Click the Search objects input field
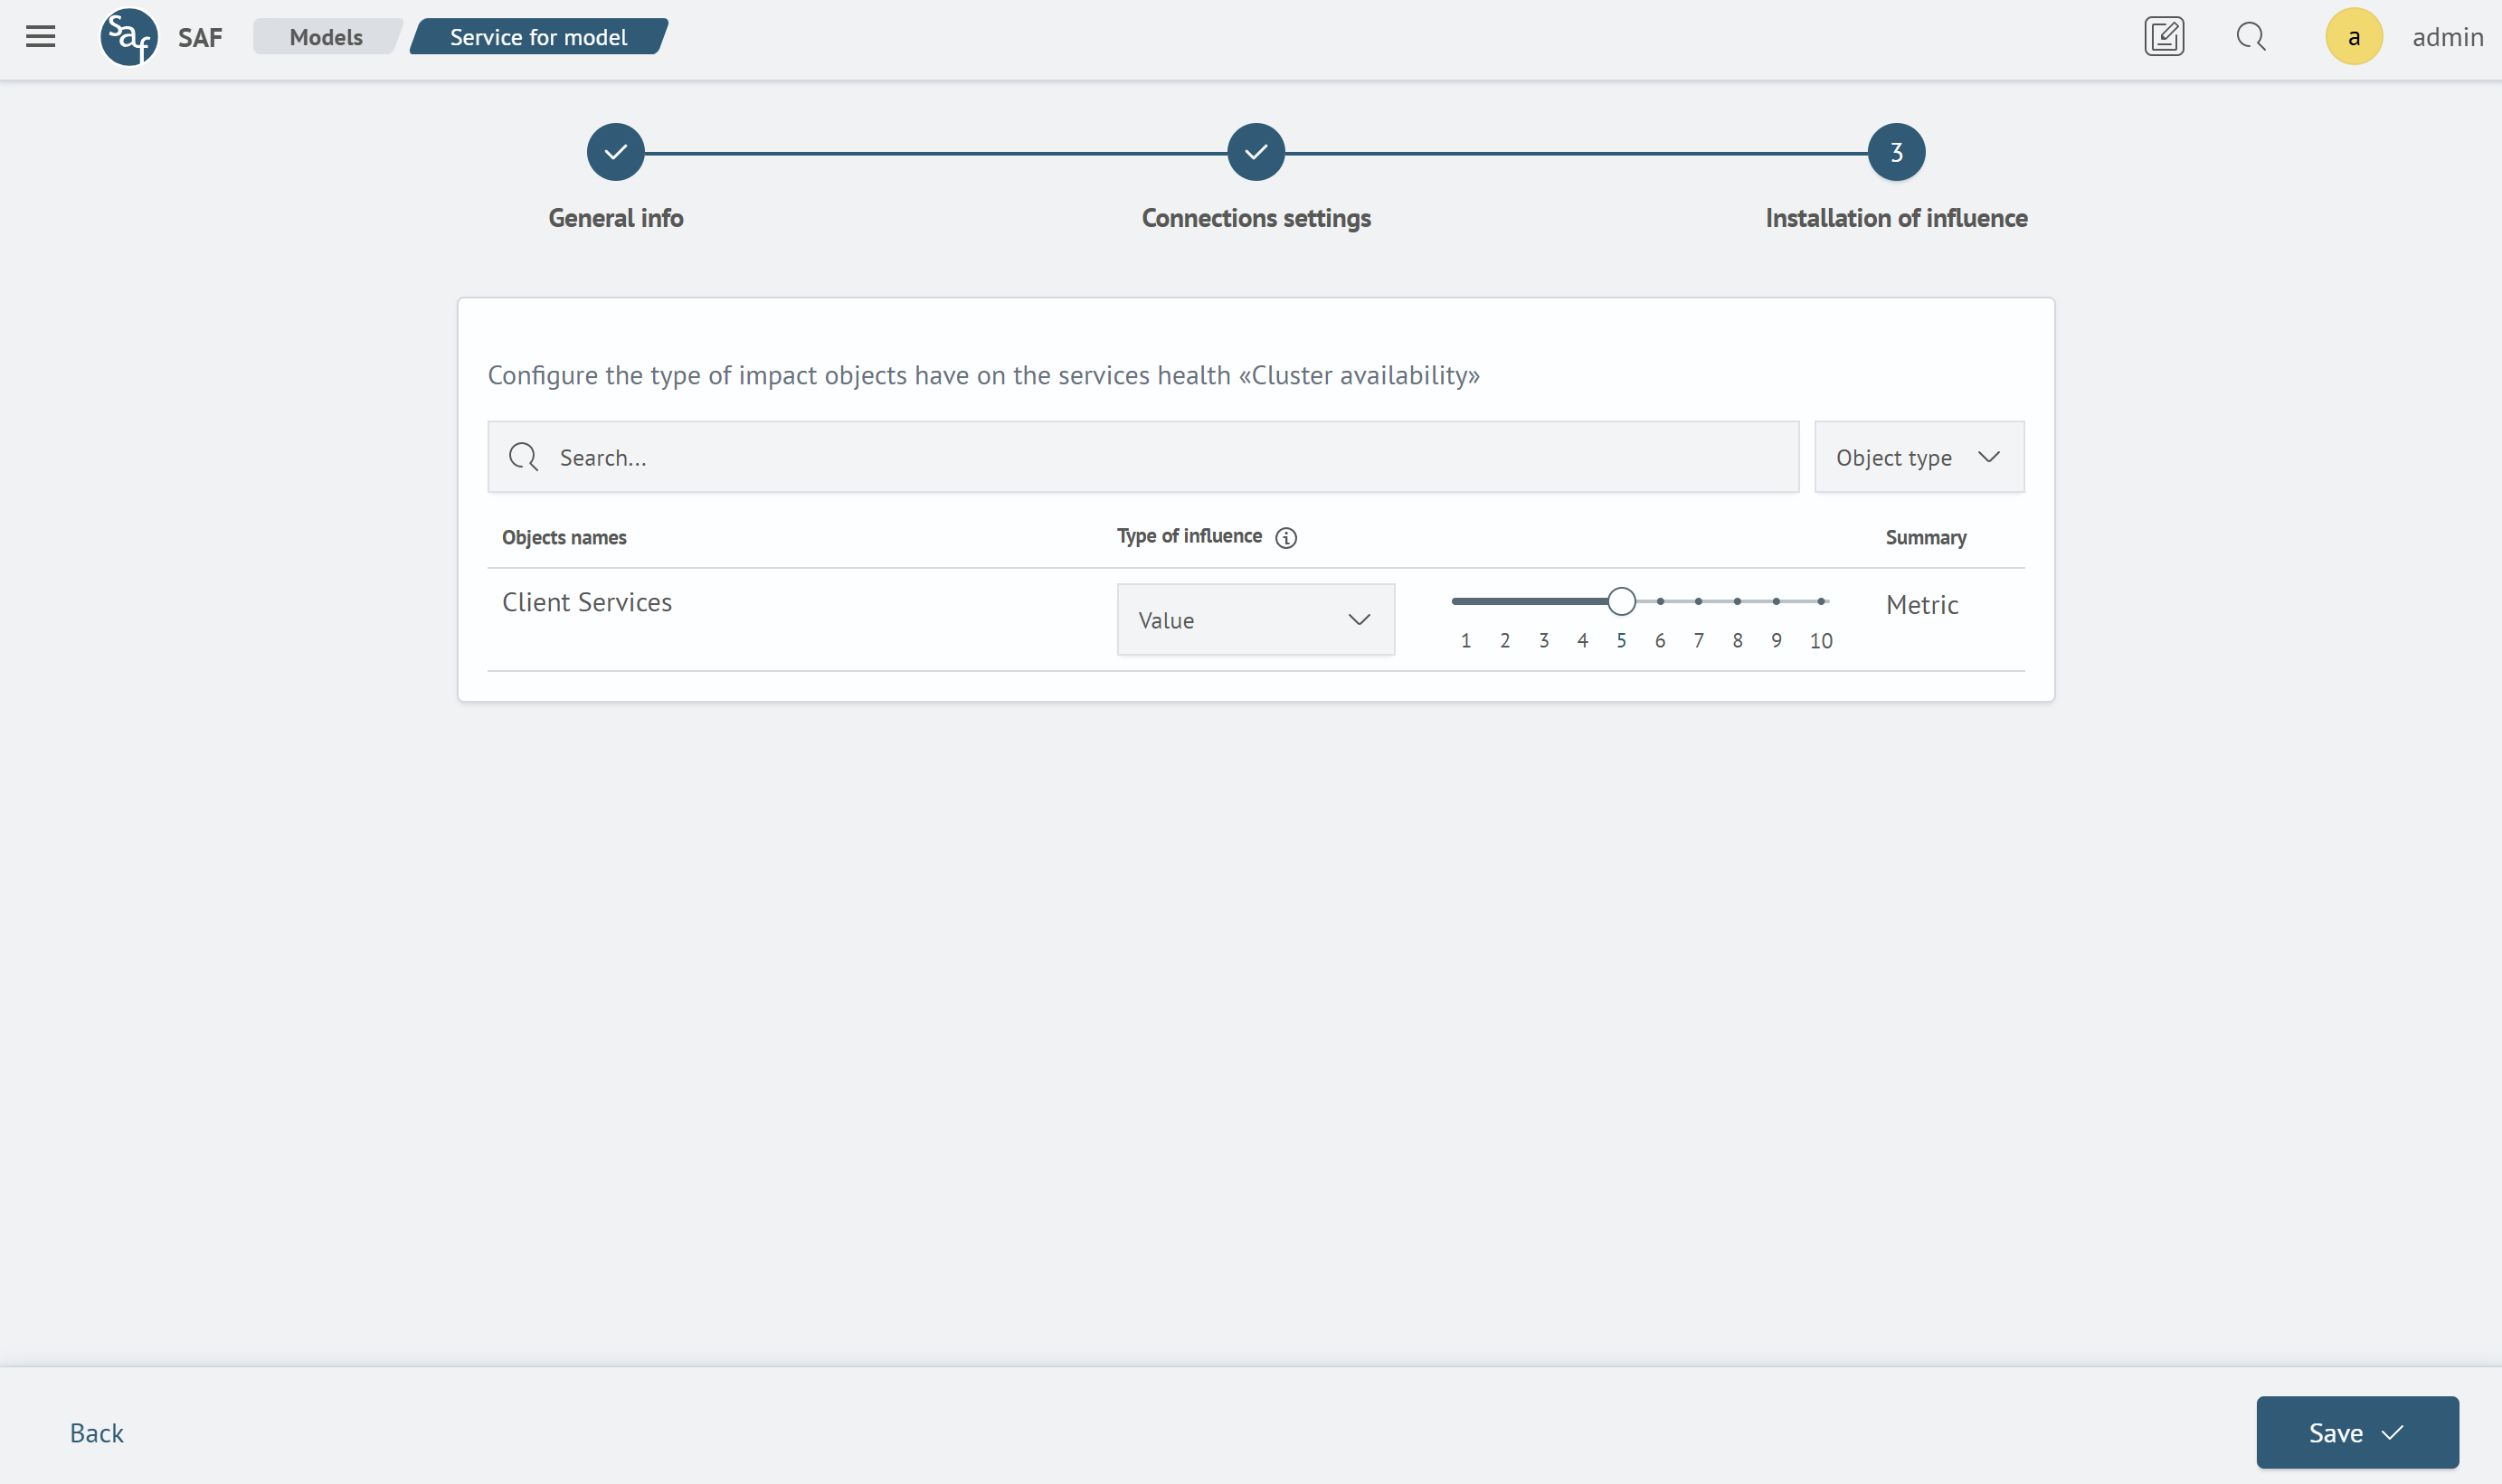 tap(1143, 457)
